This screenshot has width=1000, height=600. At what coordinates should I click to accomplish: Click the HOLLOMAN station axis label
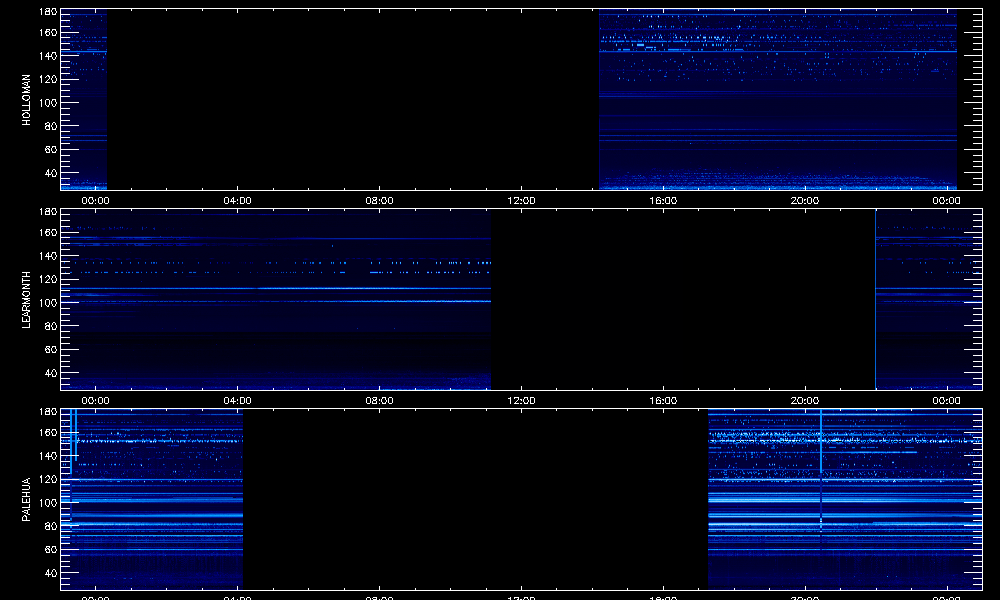tap(26, 99)
